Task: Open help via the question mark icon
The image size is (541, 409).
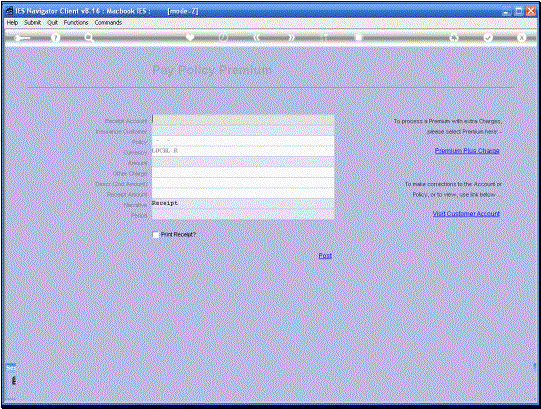Action: point(55,38)
